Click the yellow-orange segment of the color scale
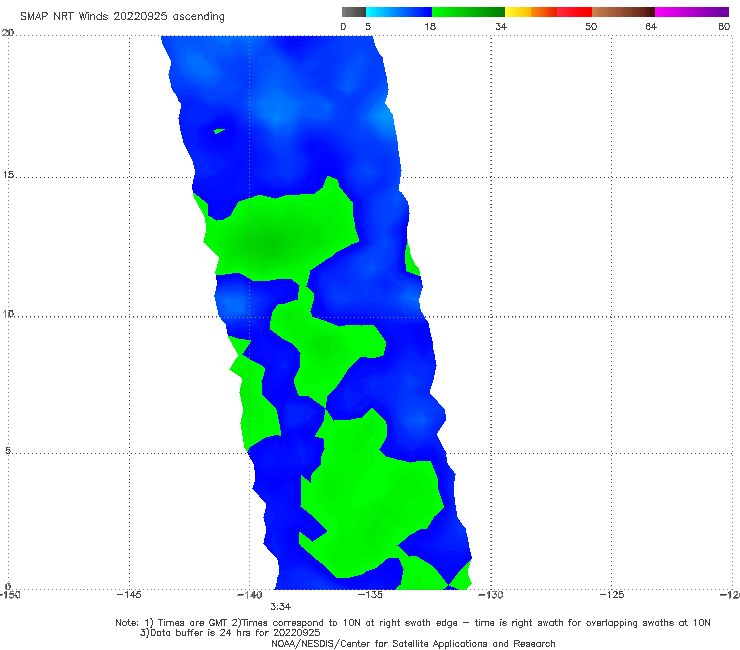This screenshot has height=650, width=740. [531, 12]
